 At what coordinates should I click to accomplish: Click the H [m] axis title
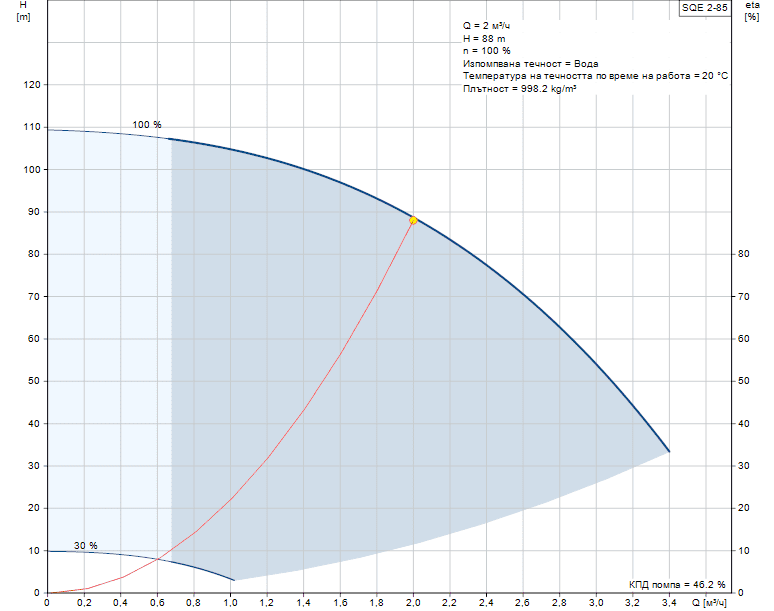tap(23, 11)
